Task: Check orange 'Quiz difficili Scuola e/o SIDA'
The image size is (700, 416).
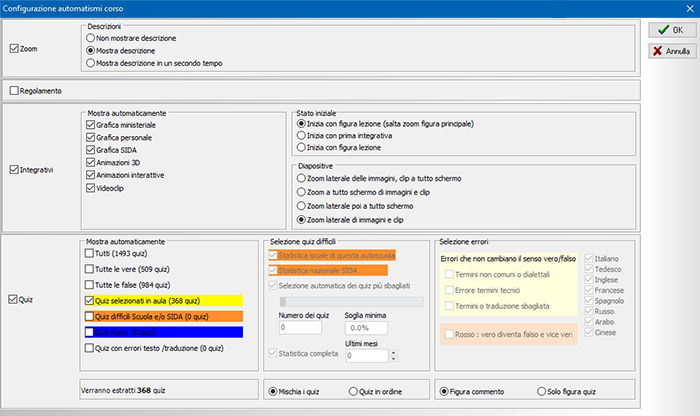Action: coord(90,315)
